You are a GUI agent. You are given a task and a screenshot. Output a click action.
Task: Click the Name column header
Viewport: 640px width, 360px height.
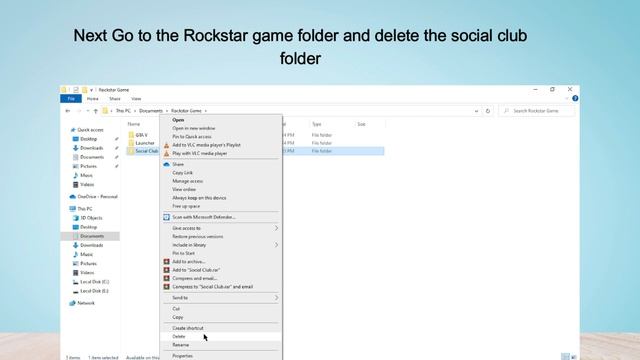134,124
